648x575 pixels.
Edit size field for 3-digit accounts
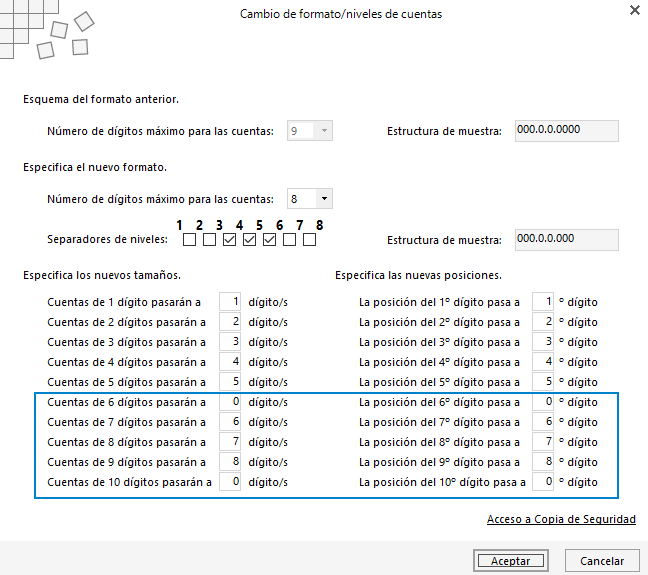click(x=230, y=342)
